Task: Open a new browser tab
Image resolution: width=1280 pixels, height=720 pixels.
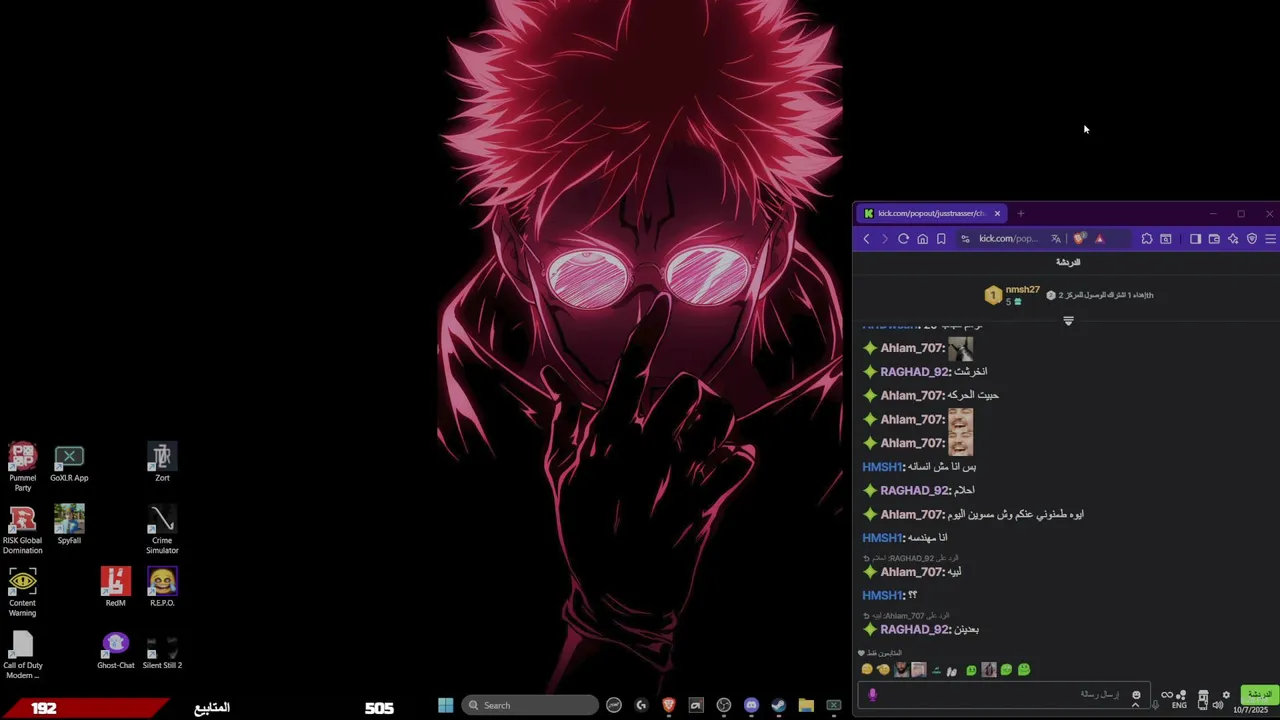Action: coord(1020,213)
